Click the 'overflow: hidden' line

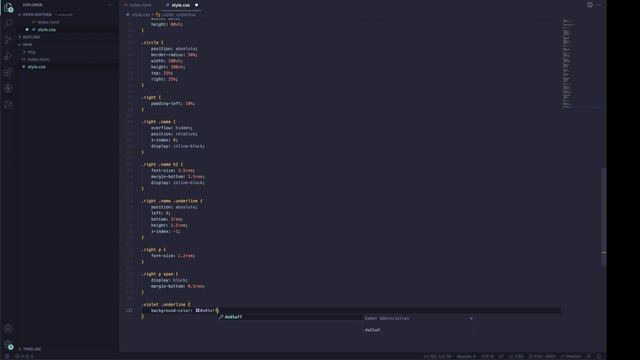(171, 128)
